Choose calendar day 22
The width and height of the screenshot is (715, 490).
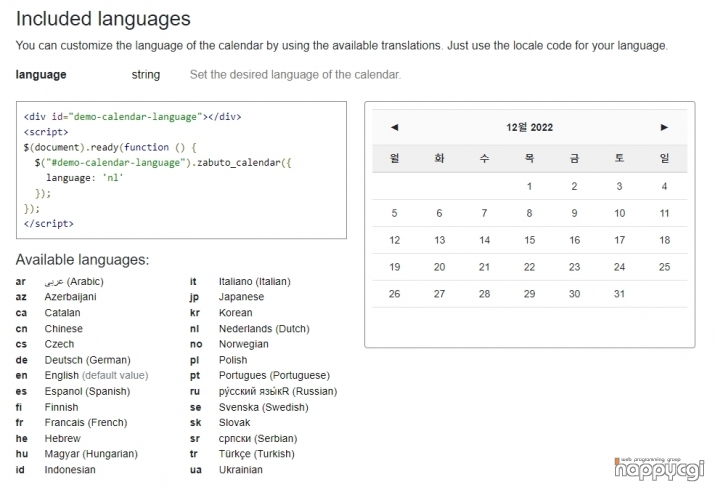coord(529,267)
